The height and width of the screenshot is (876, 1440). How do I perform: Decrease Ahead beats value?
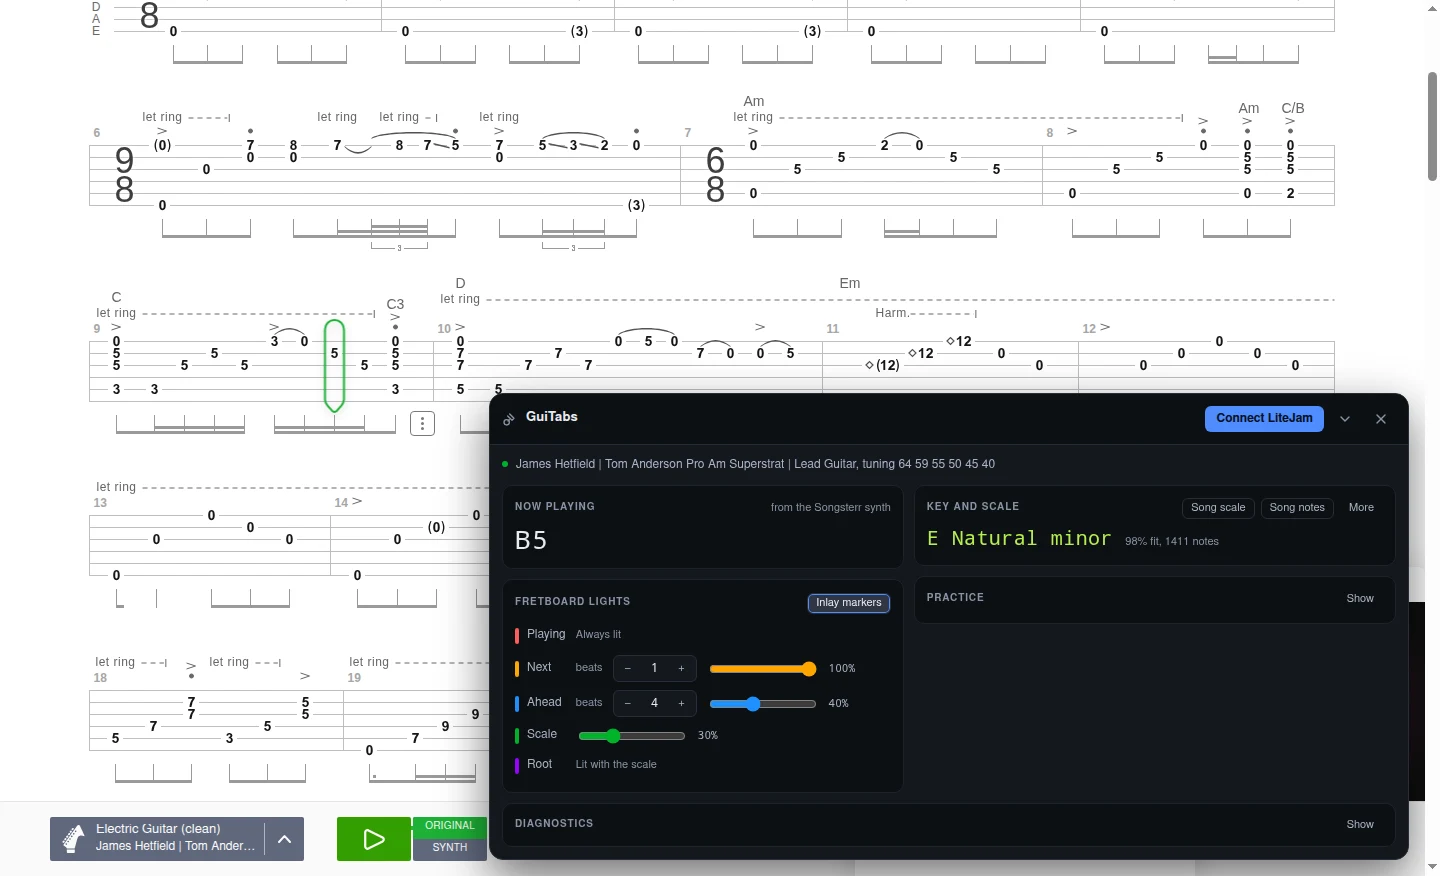(628, 704)
